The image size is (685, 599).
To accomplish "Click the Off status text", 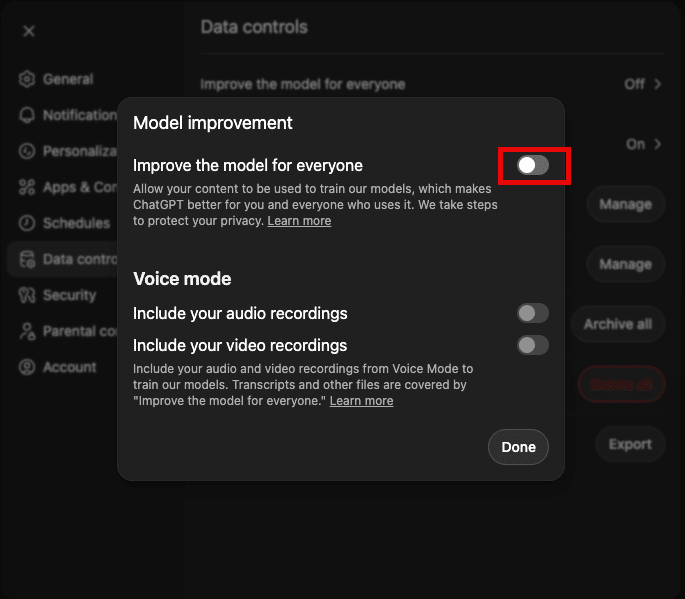I will 634,84.
